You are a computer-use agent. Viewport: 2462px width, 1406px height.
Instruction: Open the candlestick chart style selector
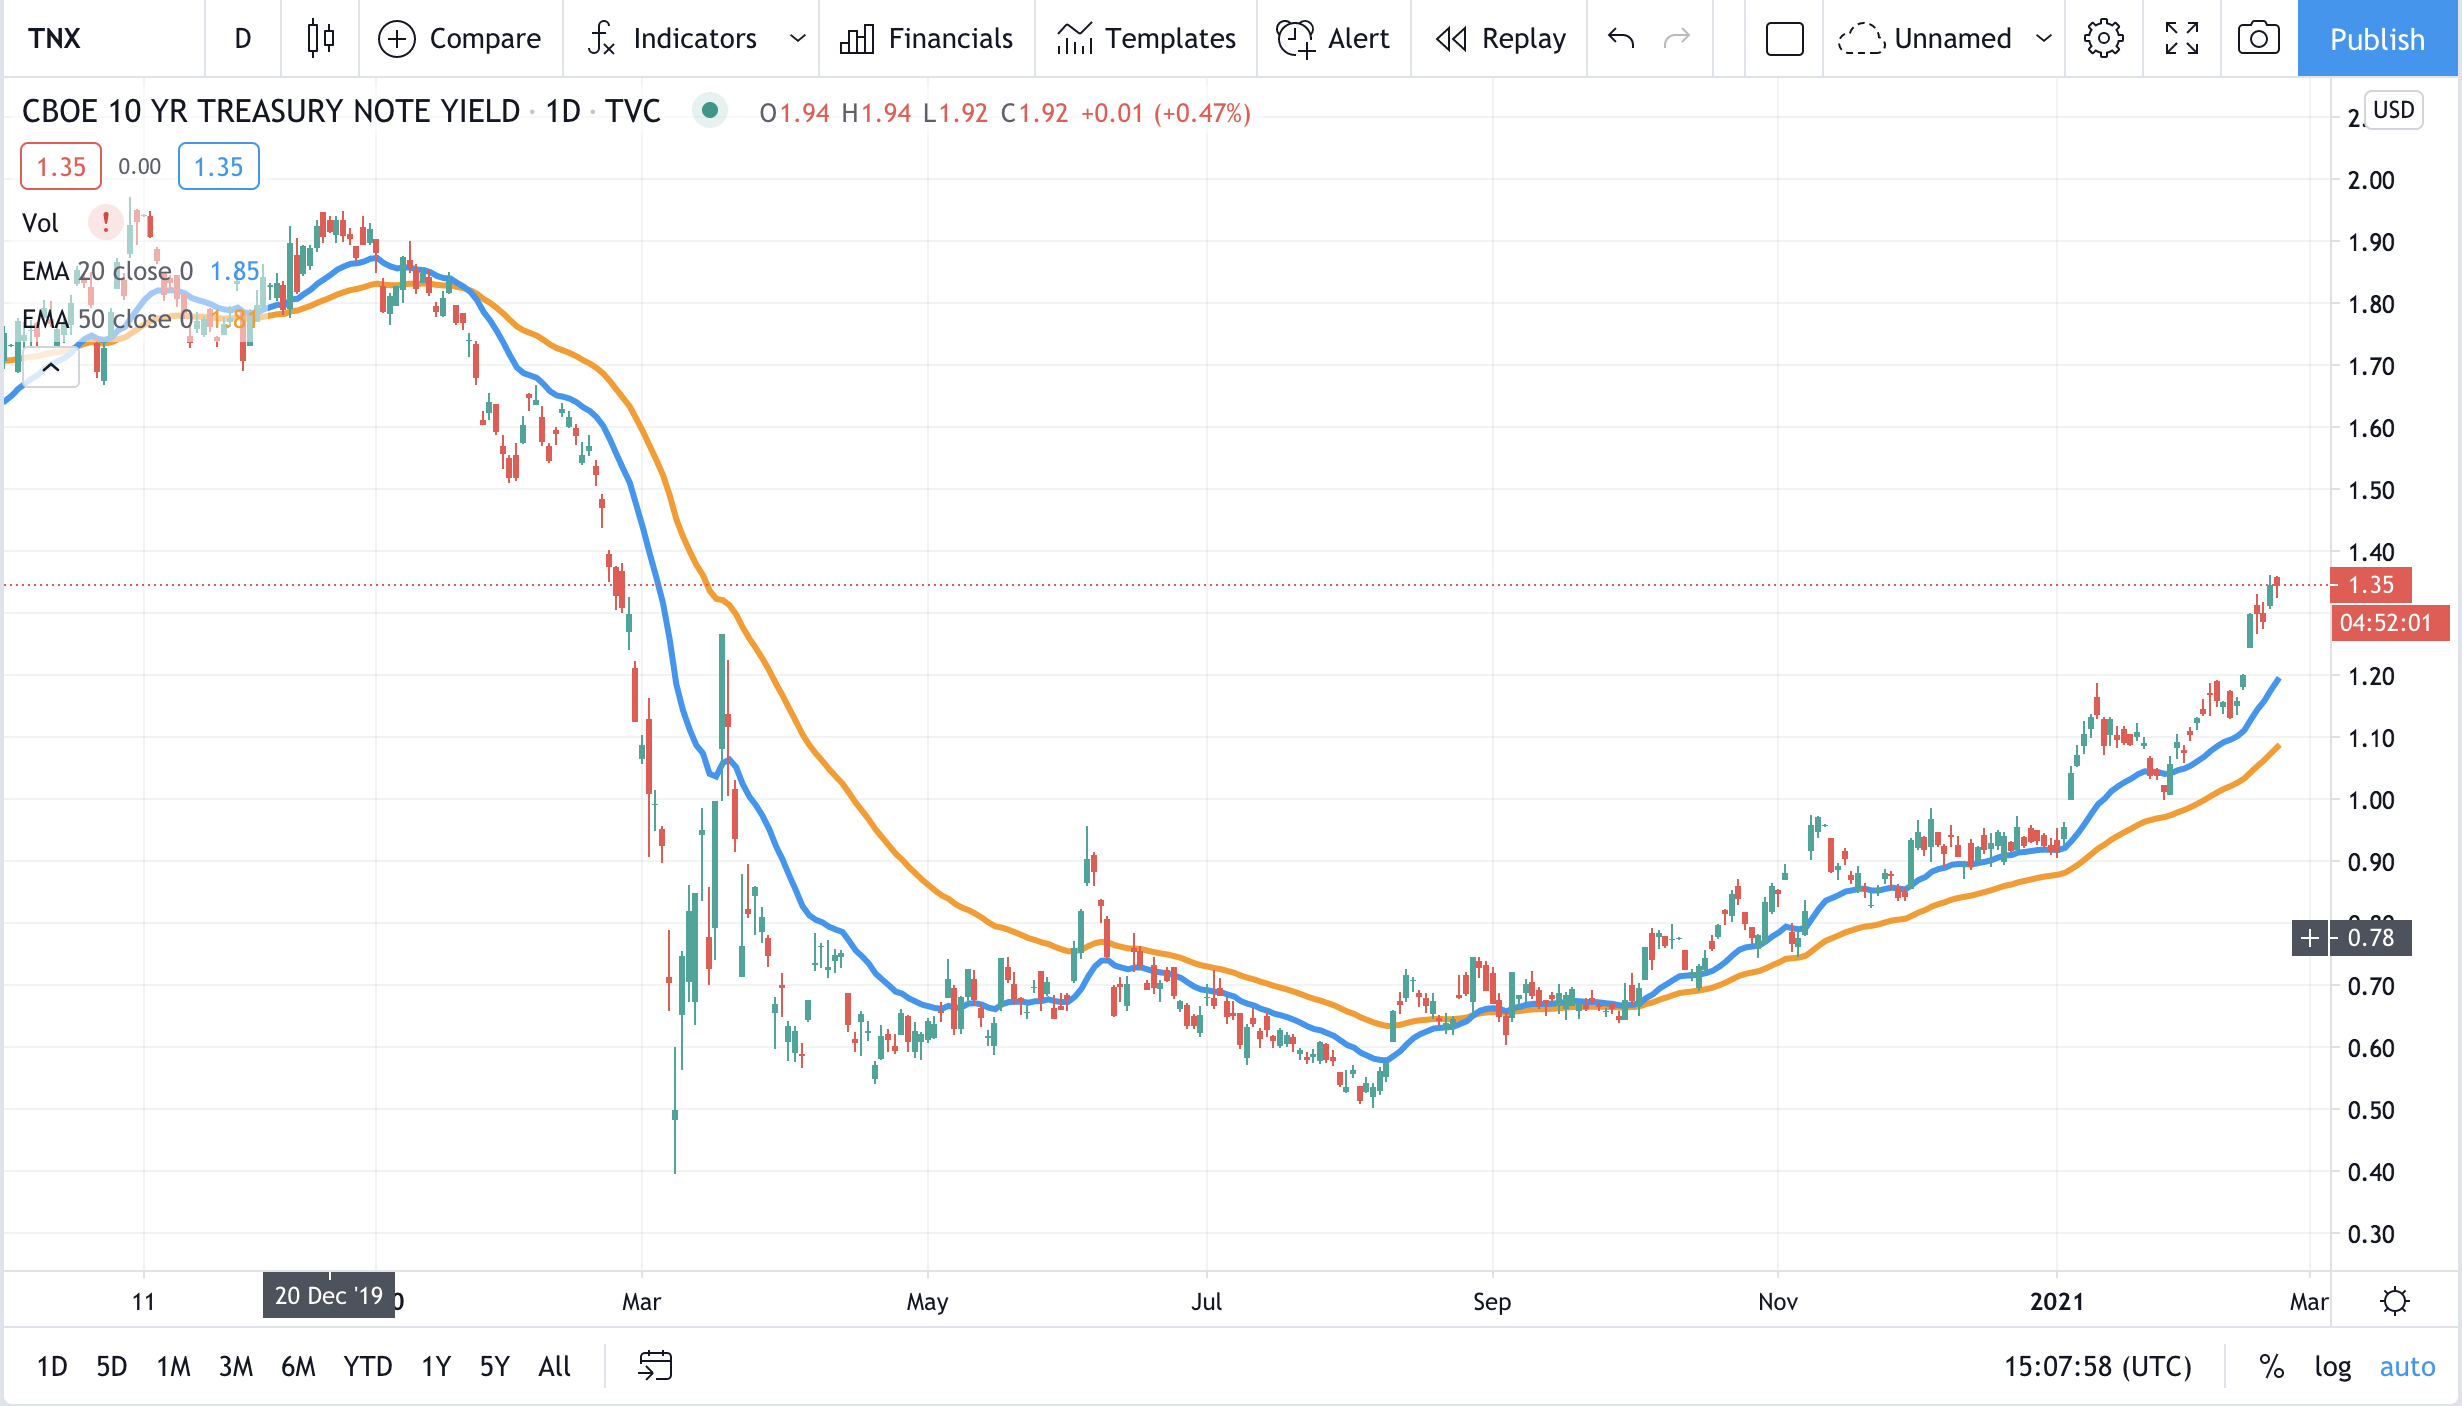320,38
